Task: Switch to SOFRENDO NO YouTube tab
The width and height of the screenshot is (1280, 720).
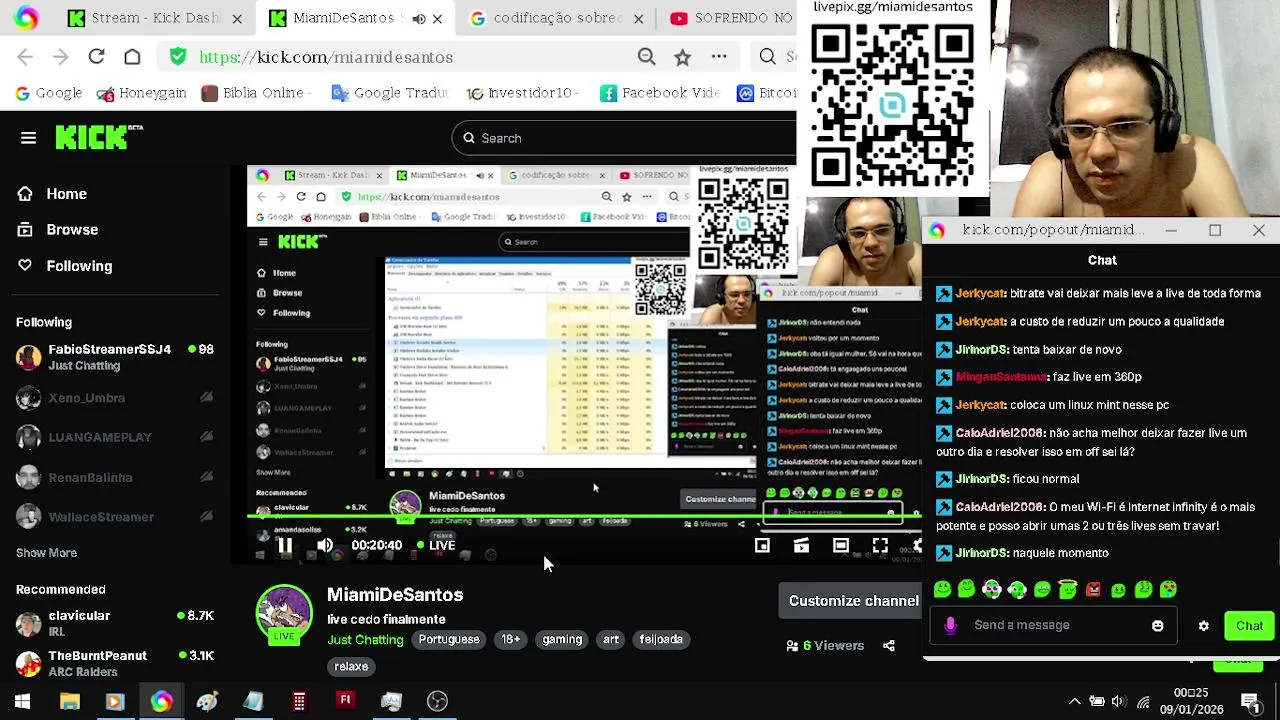Action: coord(730,18)
